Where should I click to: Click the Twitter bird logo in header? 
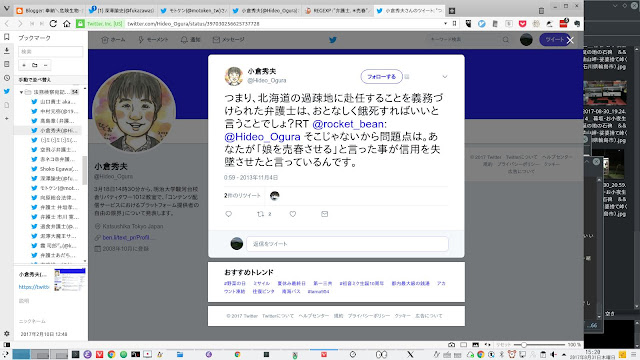[333, 40]
